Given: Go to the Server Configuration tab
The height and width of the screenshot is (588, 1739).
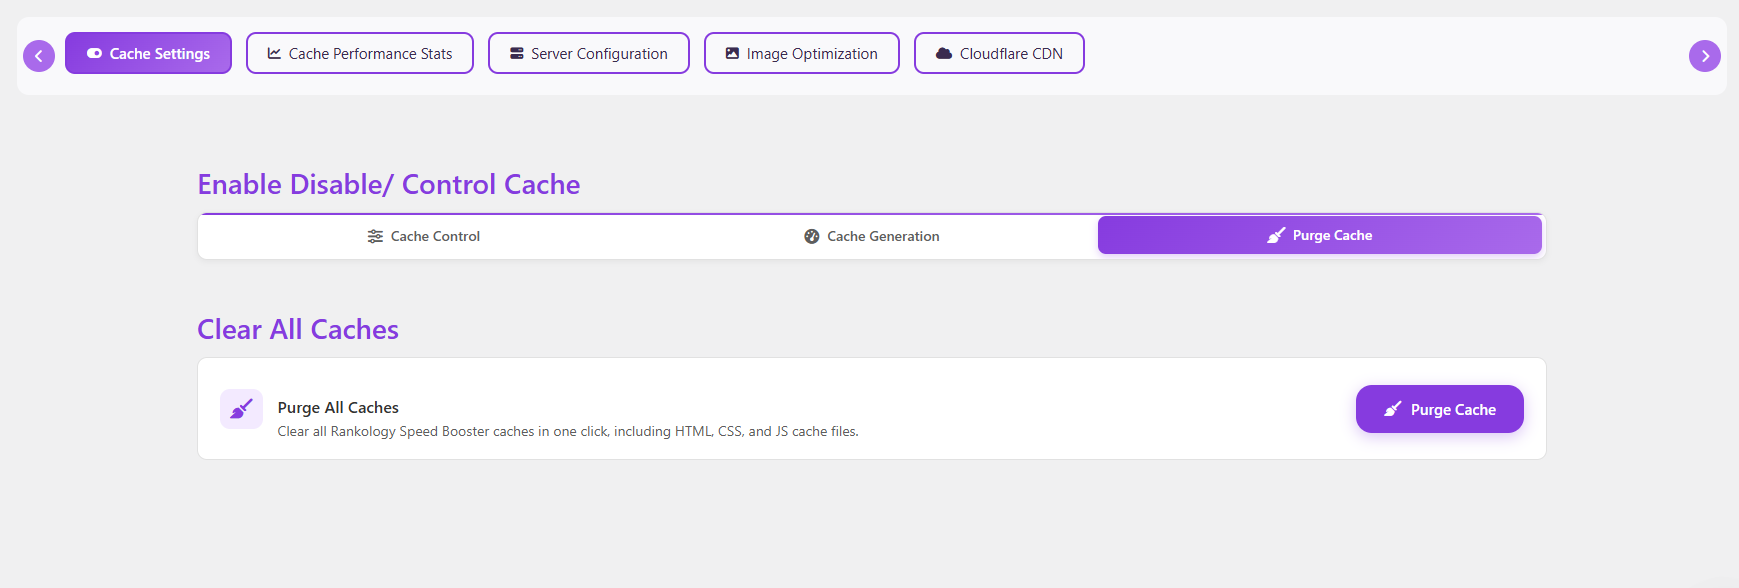Looking at the screenshot, I should pos(589,54).
